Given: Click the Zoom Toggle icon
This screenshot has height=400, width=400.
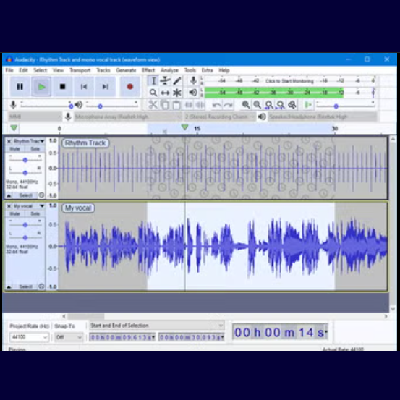Looking at the screenshot, I should pos(292,105).
